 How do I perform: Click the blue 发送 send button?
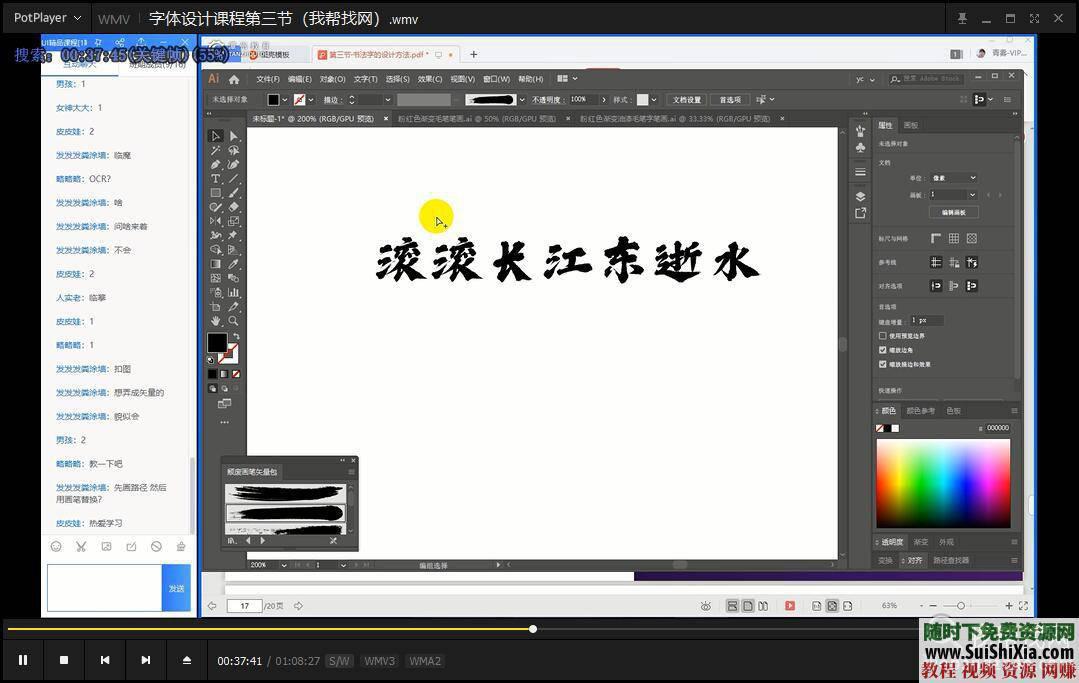point(176,588)
